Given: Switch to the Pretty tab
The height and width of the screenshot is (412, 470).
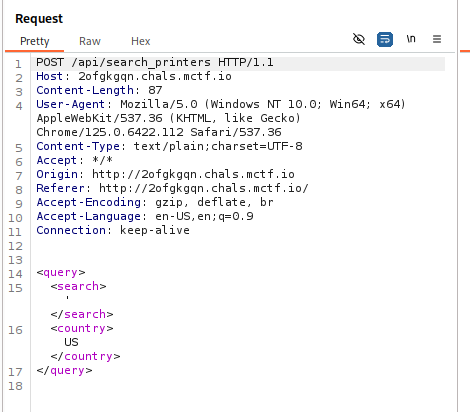Looking at the screenshot, I should tap(35, 41).
